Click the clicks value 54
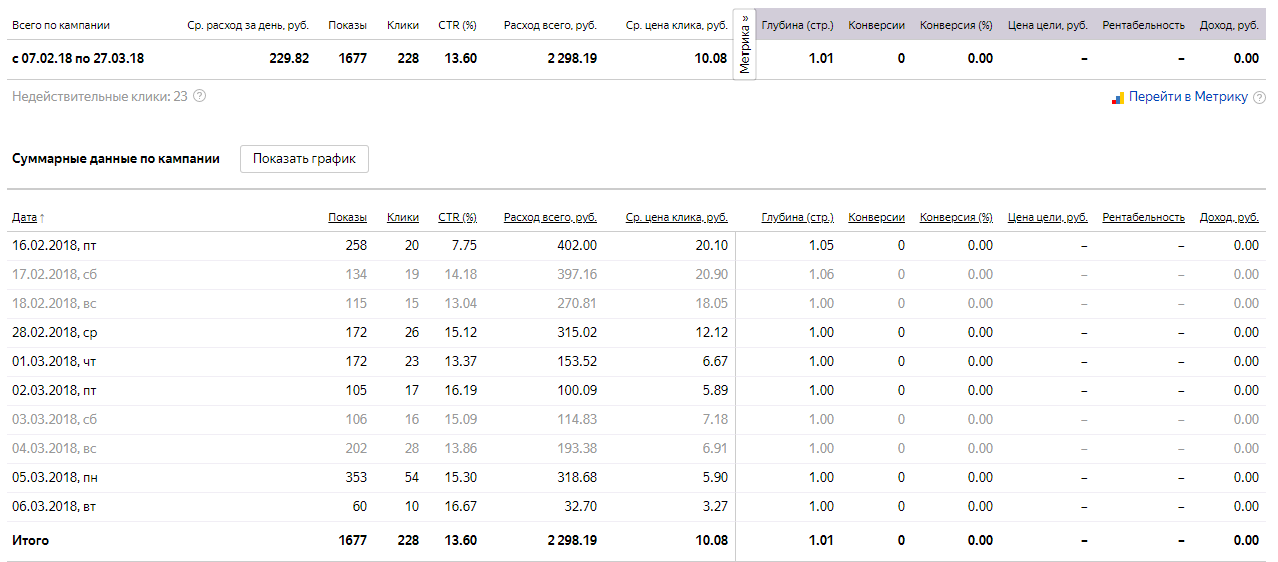This screenshot has height=562, width=1278. (x=410, y=477)
